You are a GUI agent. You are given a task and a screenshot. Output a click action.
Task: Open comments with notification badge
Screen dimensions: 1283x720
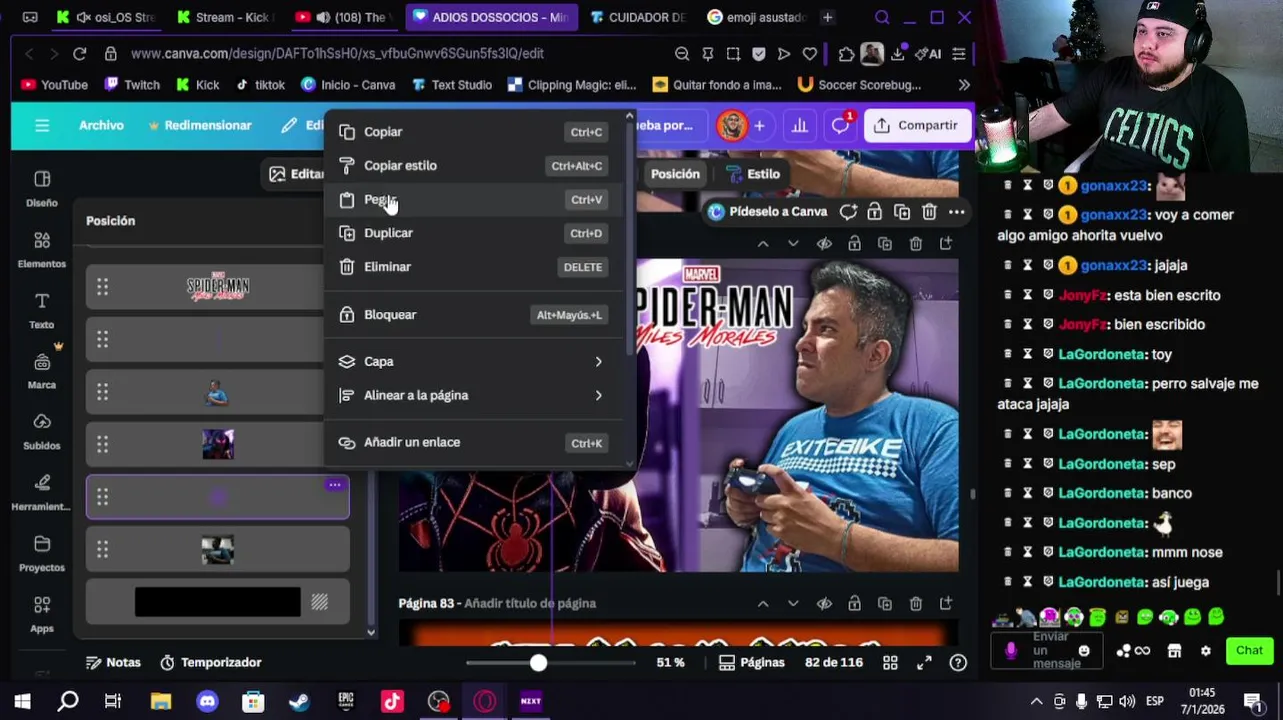pos(840,125)
